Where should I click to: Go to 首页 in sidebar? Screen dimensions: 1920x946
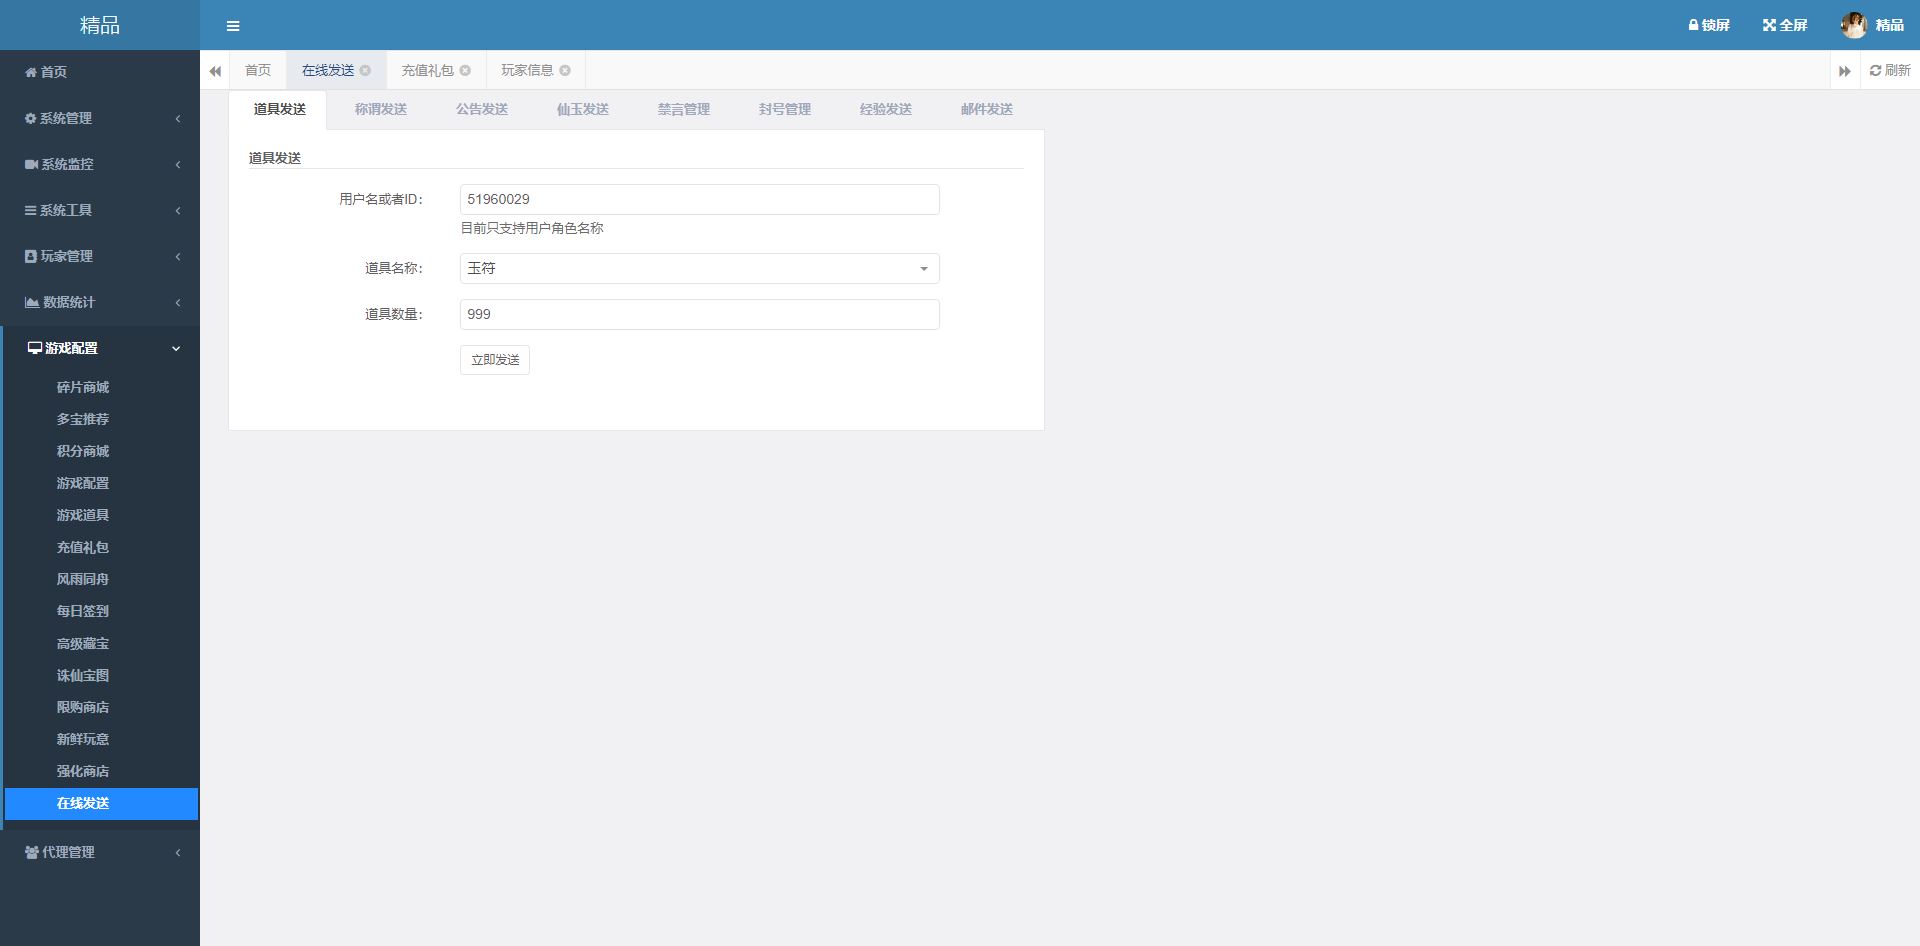pyautogui.click(x=53, y=72)
